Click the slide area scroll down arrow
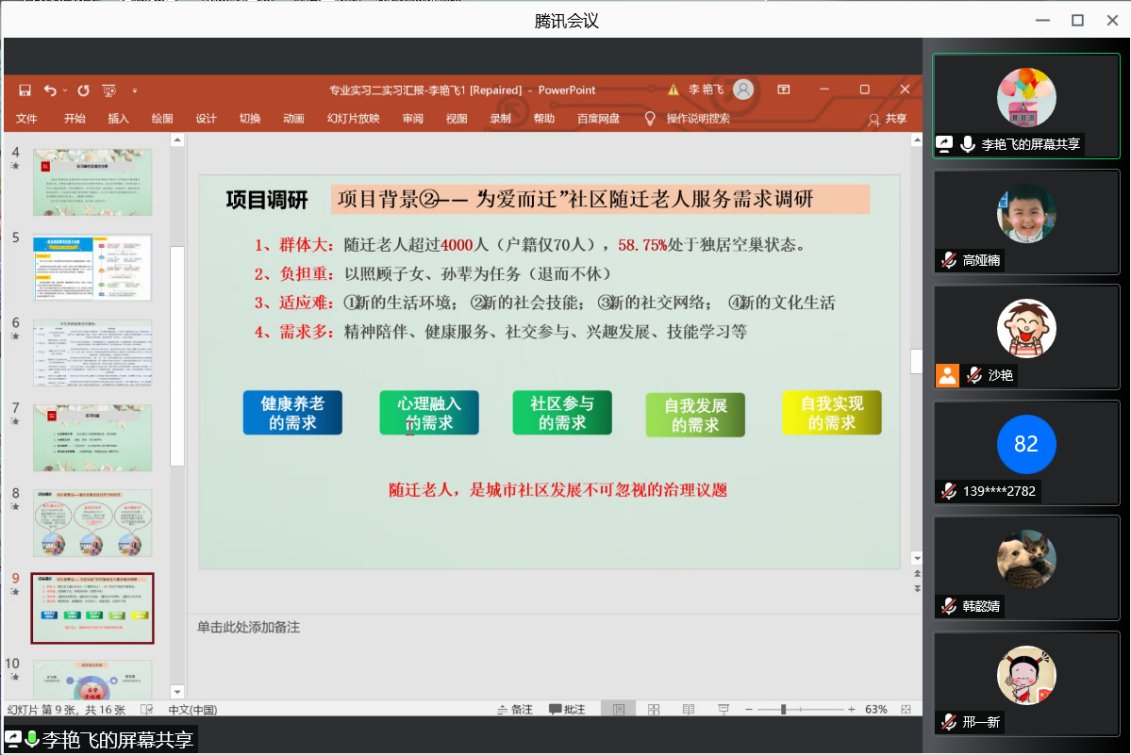The image size is (1131, 755). click(x=917, y=558)
